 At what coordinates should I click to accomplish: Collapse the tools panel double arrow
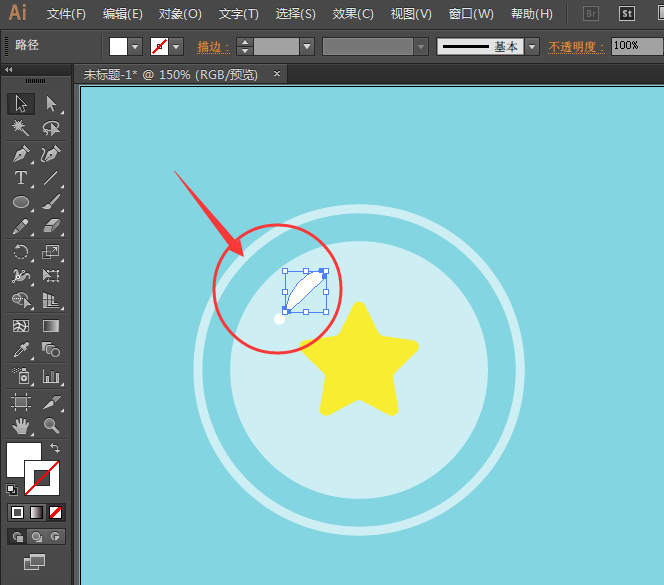pyautogui.click(x=8, y=69)
